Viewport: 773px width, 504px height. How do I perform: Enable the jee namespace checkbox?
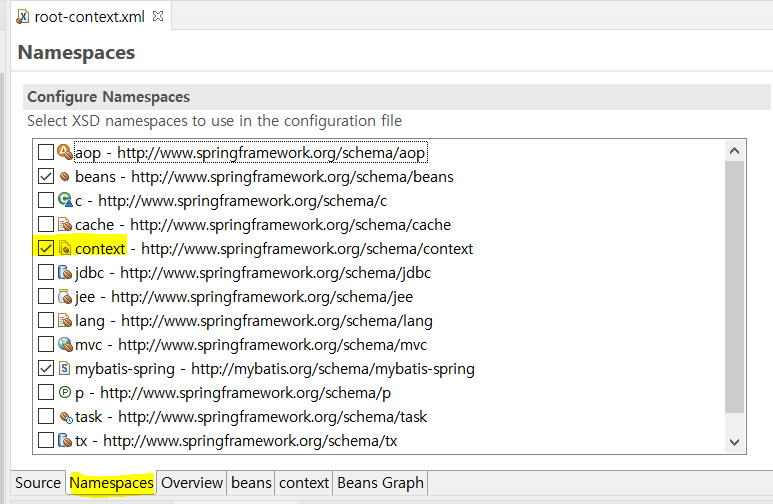click(x=46, y=296)
